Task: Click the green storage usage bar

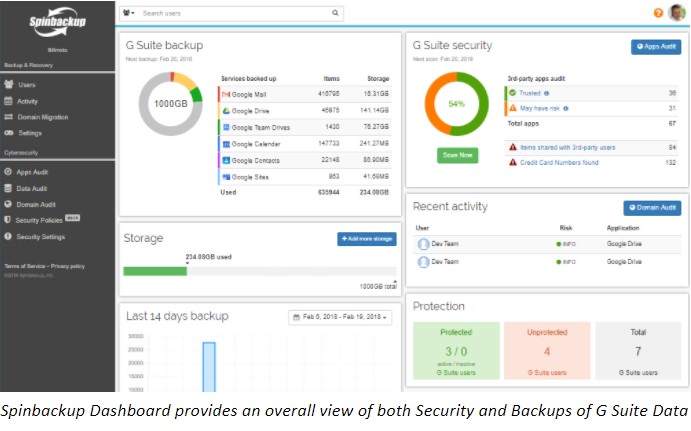Action: (155, 271)
